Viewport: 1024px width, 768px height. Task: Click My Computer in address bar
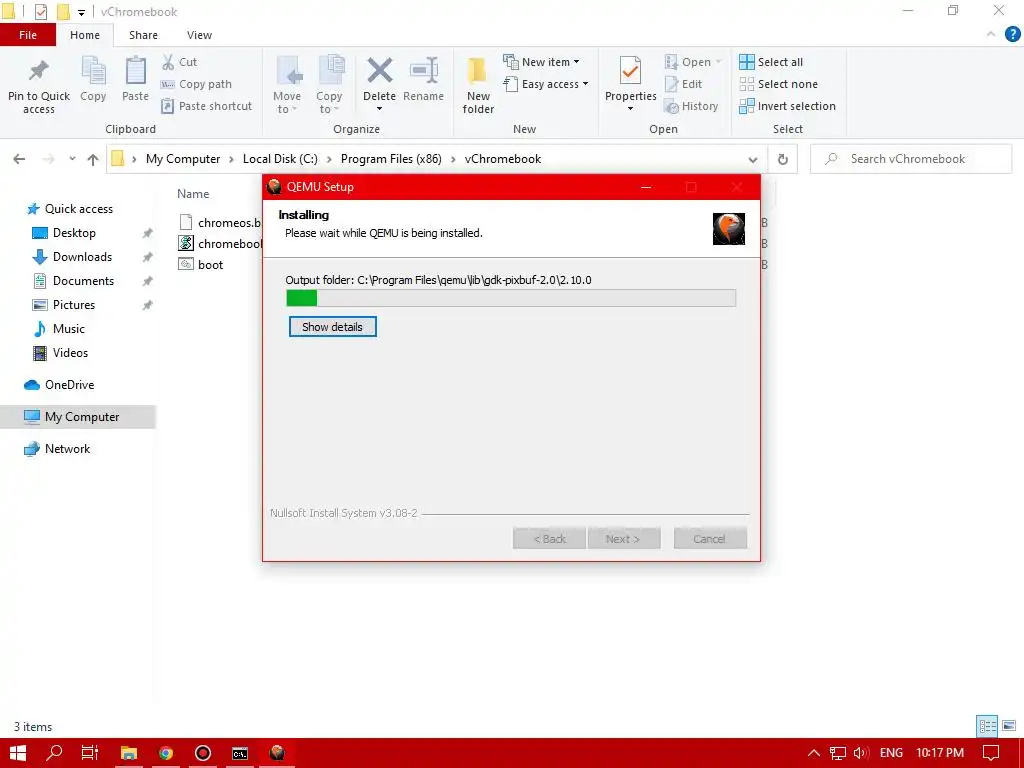click(183, 159)
